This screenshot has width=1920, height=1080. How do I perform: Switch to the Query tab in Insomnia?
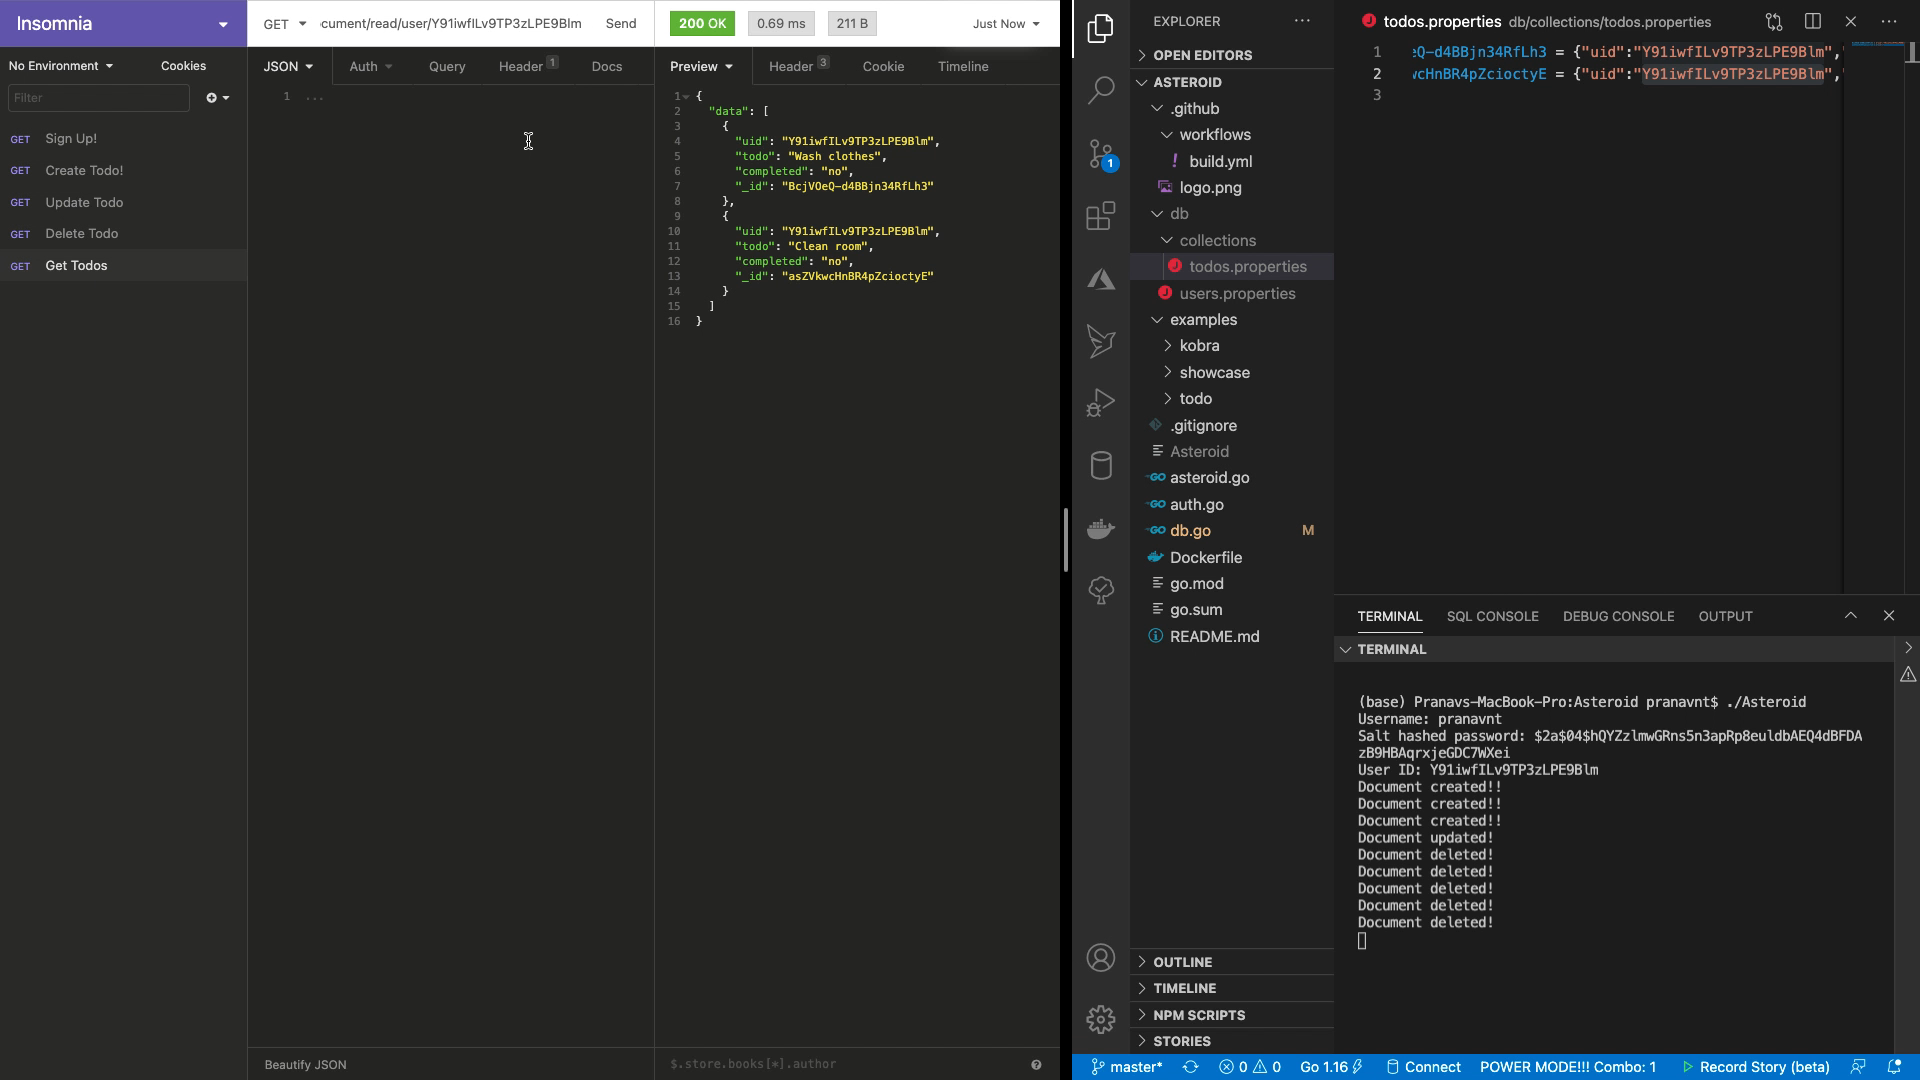pos(447,66)
